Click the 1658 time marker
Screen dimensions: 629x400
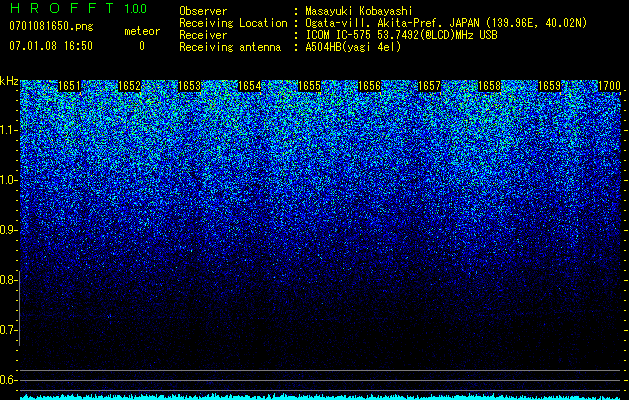[x=490, y=86]
